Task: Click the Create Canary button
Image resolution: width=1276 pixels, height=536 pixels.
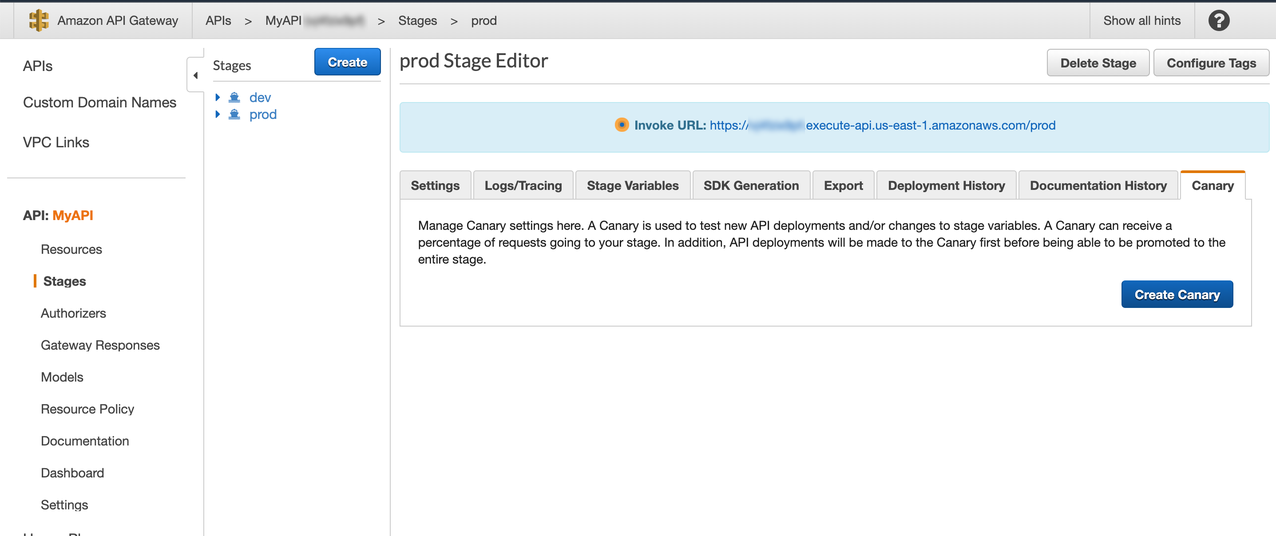Action: click(x=1177, y=294)
